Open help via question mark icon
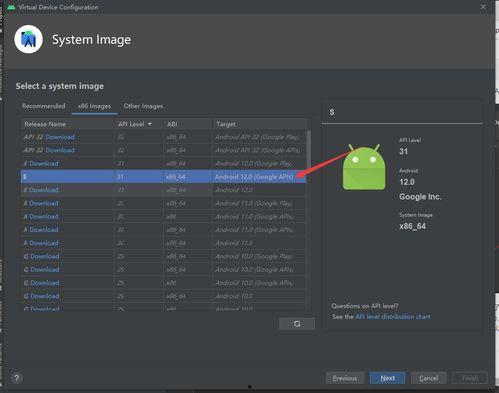The height and width of the screenshot is (393, 499). (17, 378)
